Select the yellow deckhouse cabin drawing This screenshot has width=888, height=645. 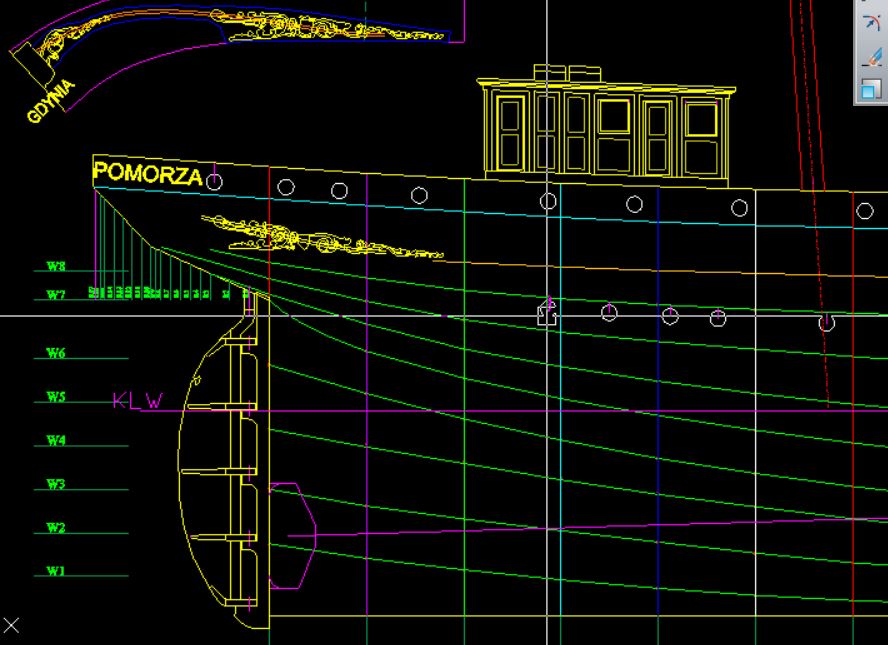(x=606, y=125)
